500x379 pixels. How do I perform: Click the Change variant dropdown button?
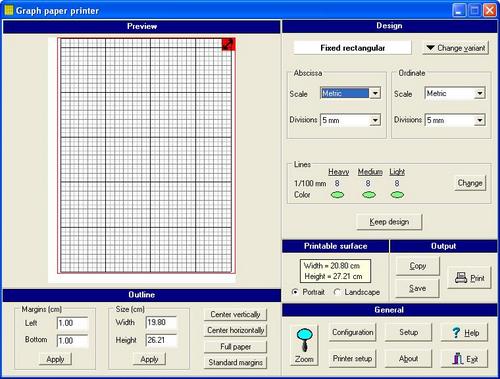tap(456, 48)
